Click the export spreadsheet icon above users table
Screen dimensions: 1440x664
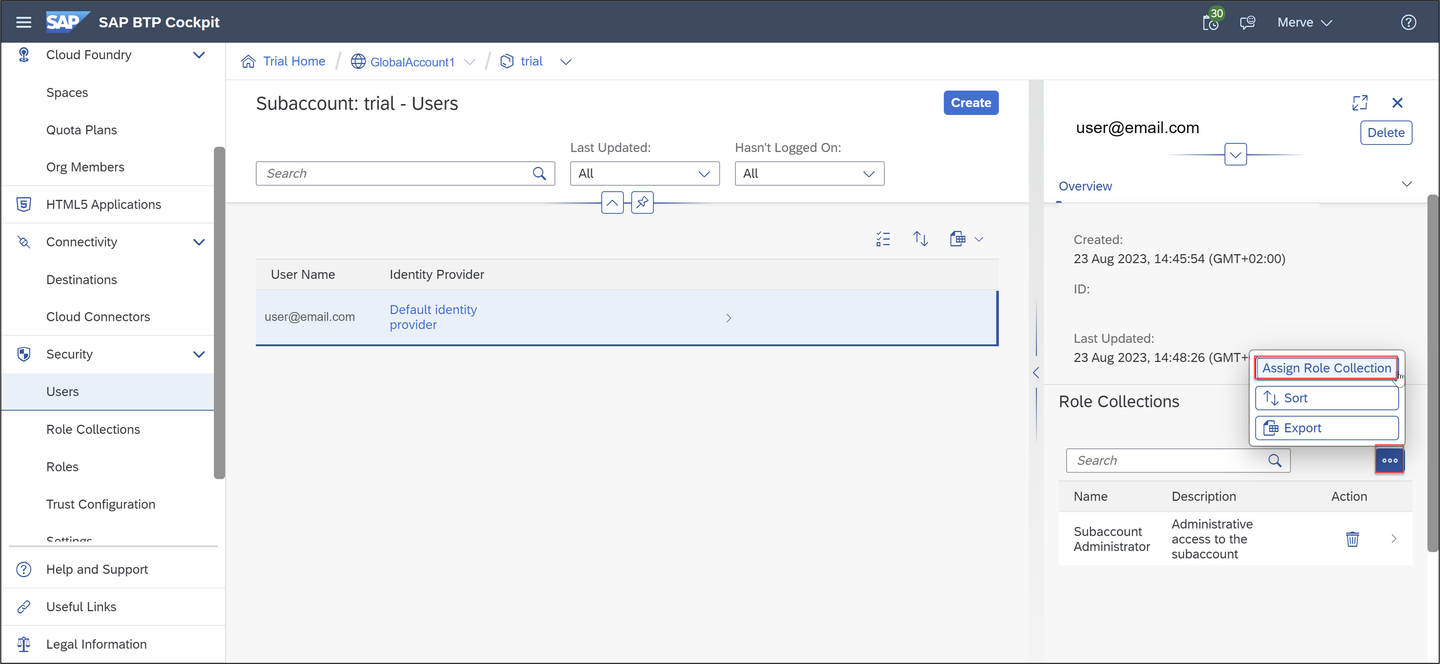pos(958,239)
